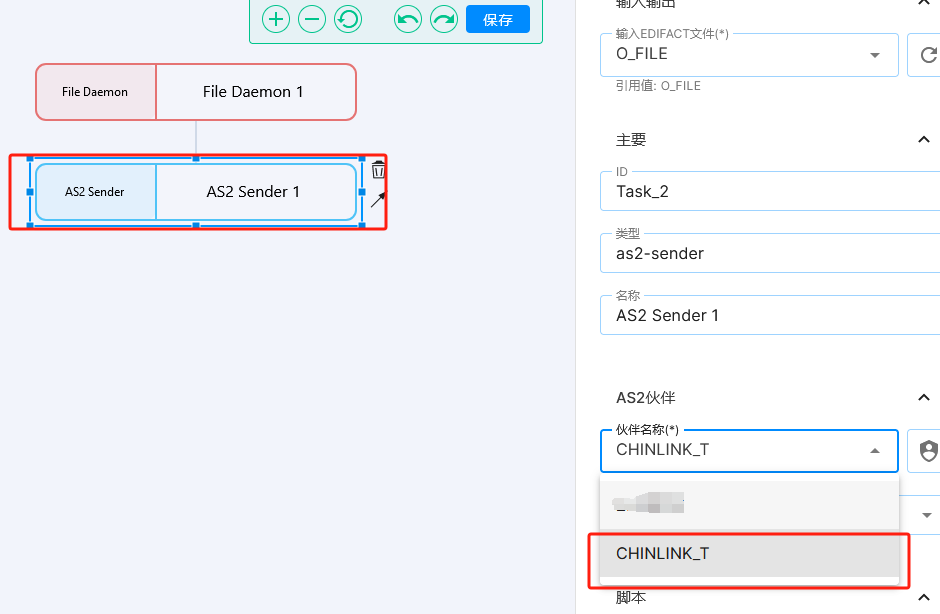Reset the canvas view with circular arrow

348,19
